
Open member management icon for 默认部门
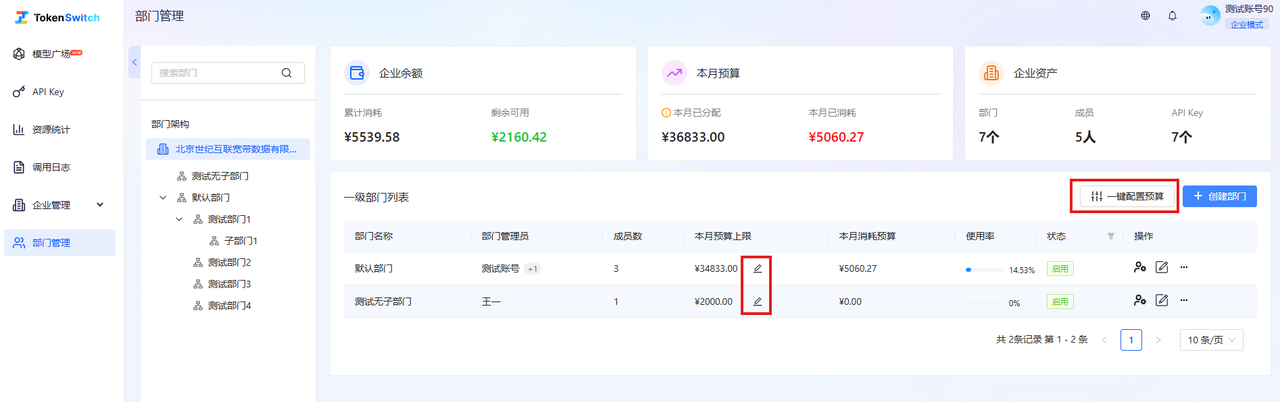pyautogui.click(x=1140, y=268)
